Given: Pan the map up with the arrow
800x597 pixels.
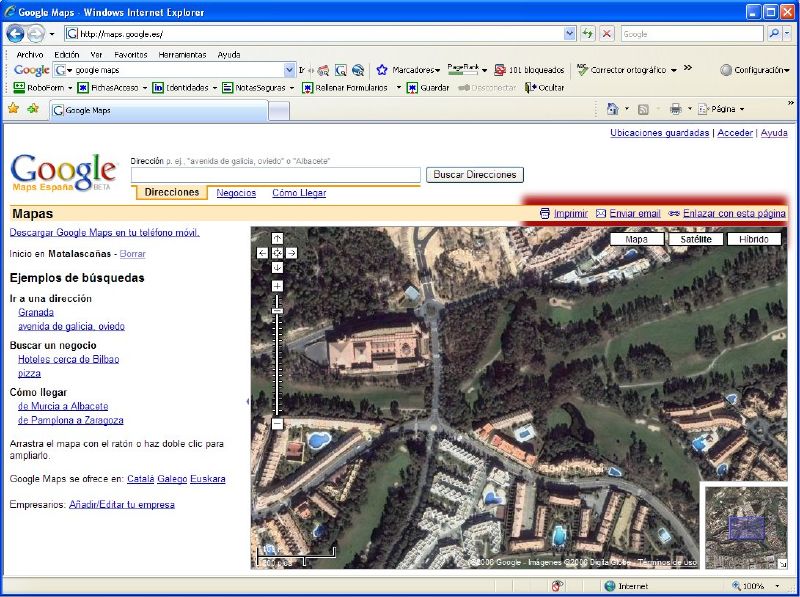Looking at the screenshot, I should (x=277, y=238).
